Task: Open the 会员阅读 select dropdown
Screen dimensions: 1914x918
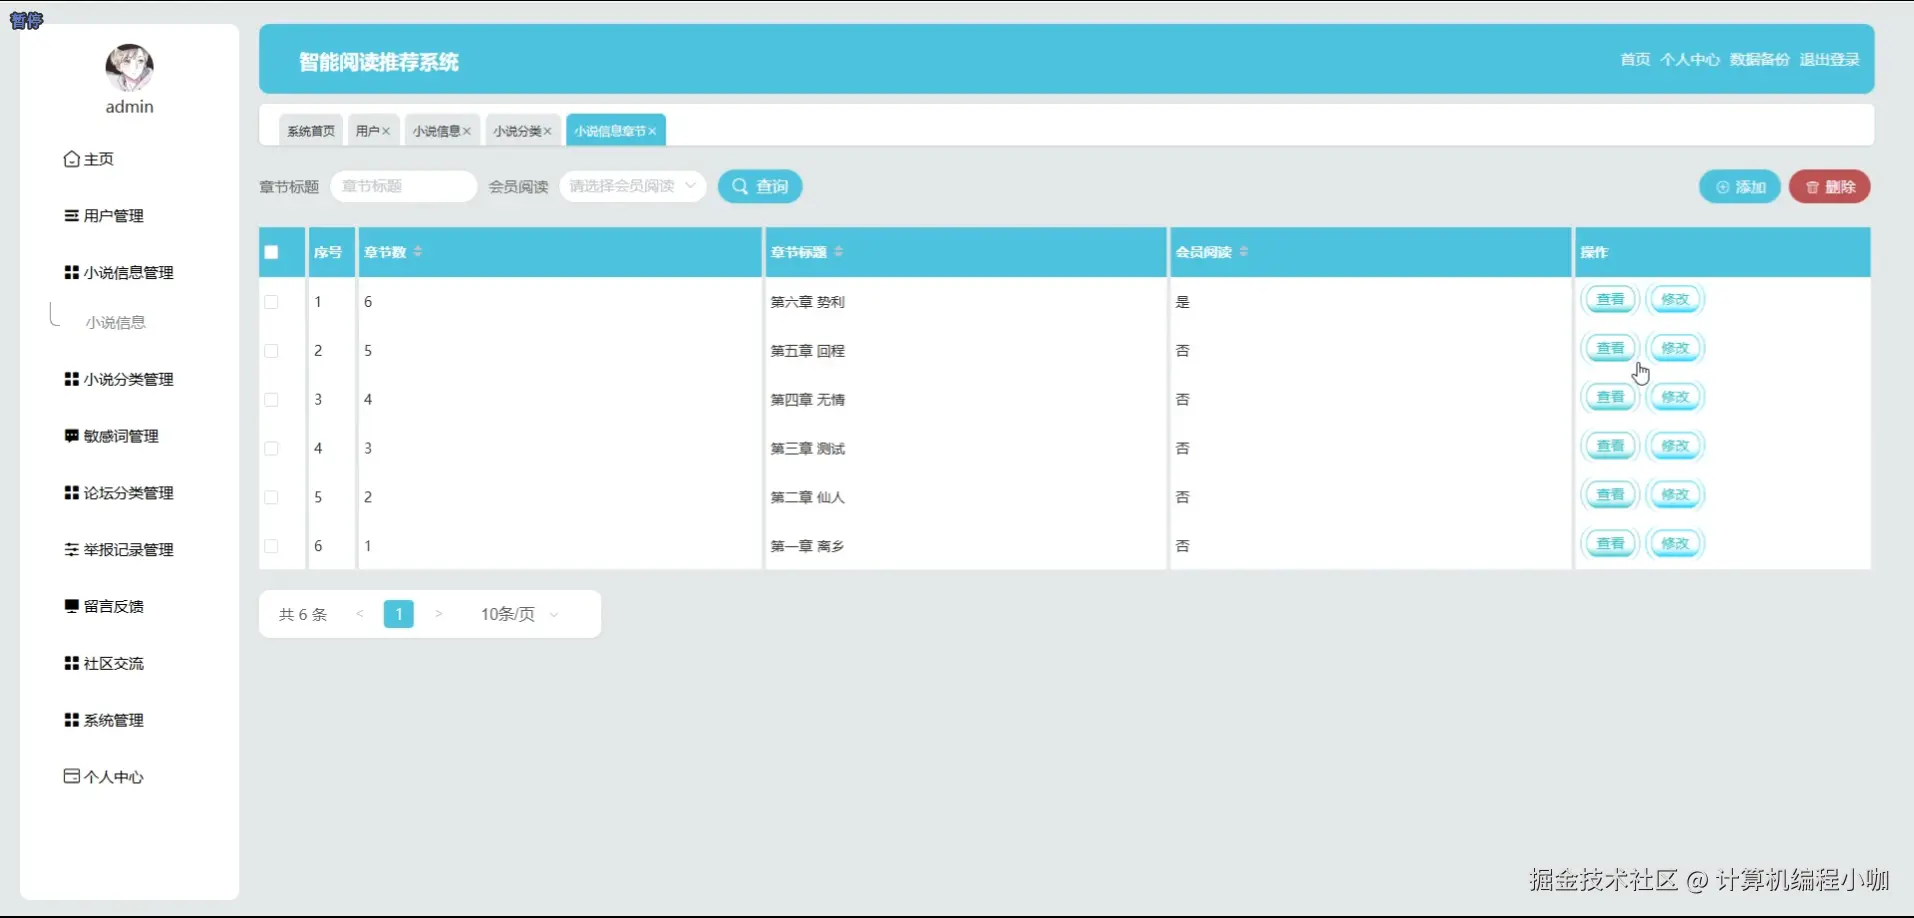Action: coord(633,186)
